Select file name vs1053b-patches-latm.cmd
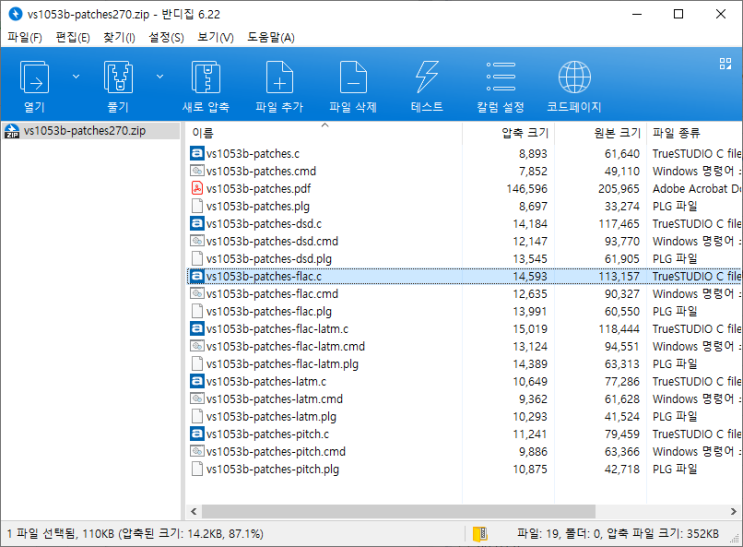The height and width of the screenshot is (547, 743). 274,399
